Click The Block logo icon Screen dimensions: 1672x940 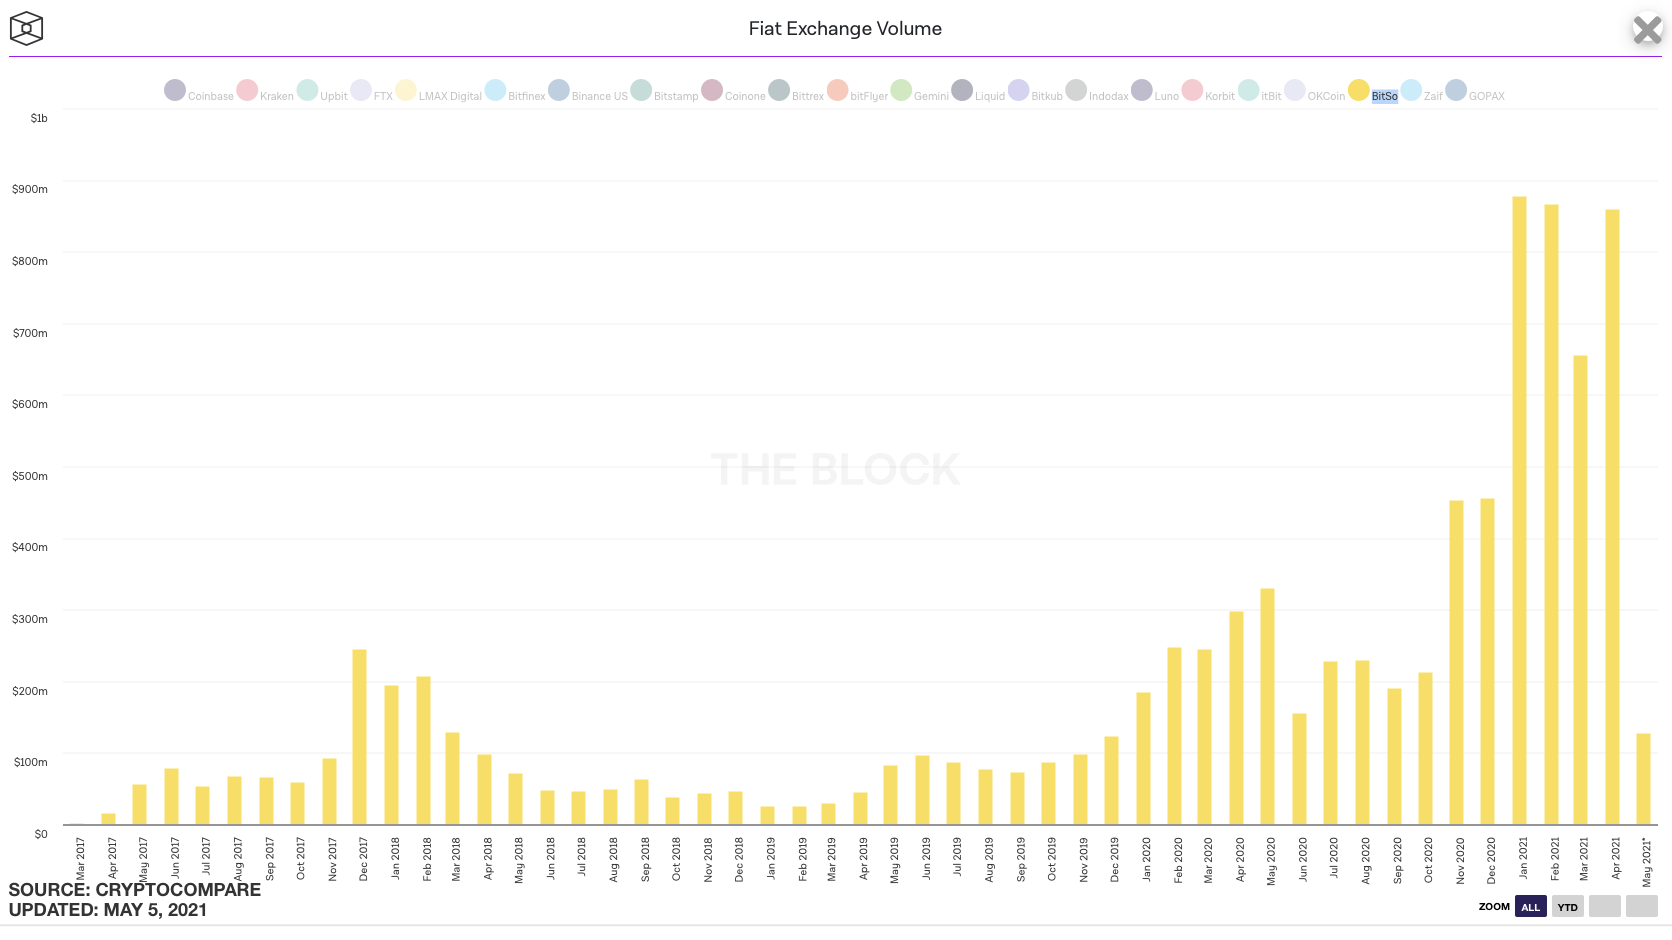(x=27, y=28)
